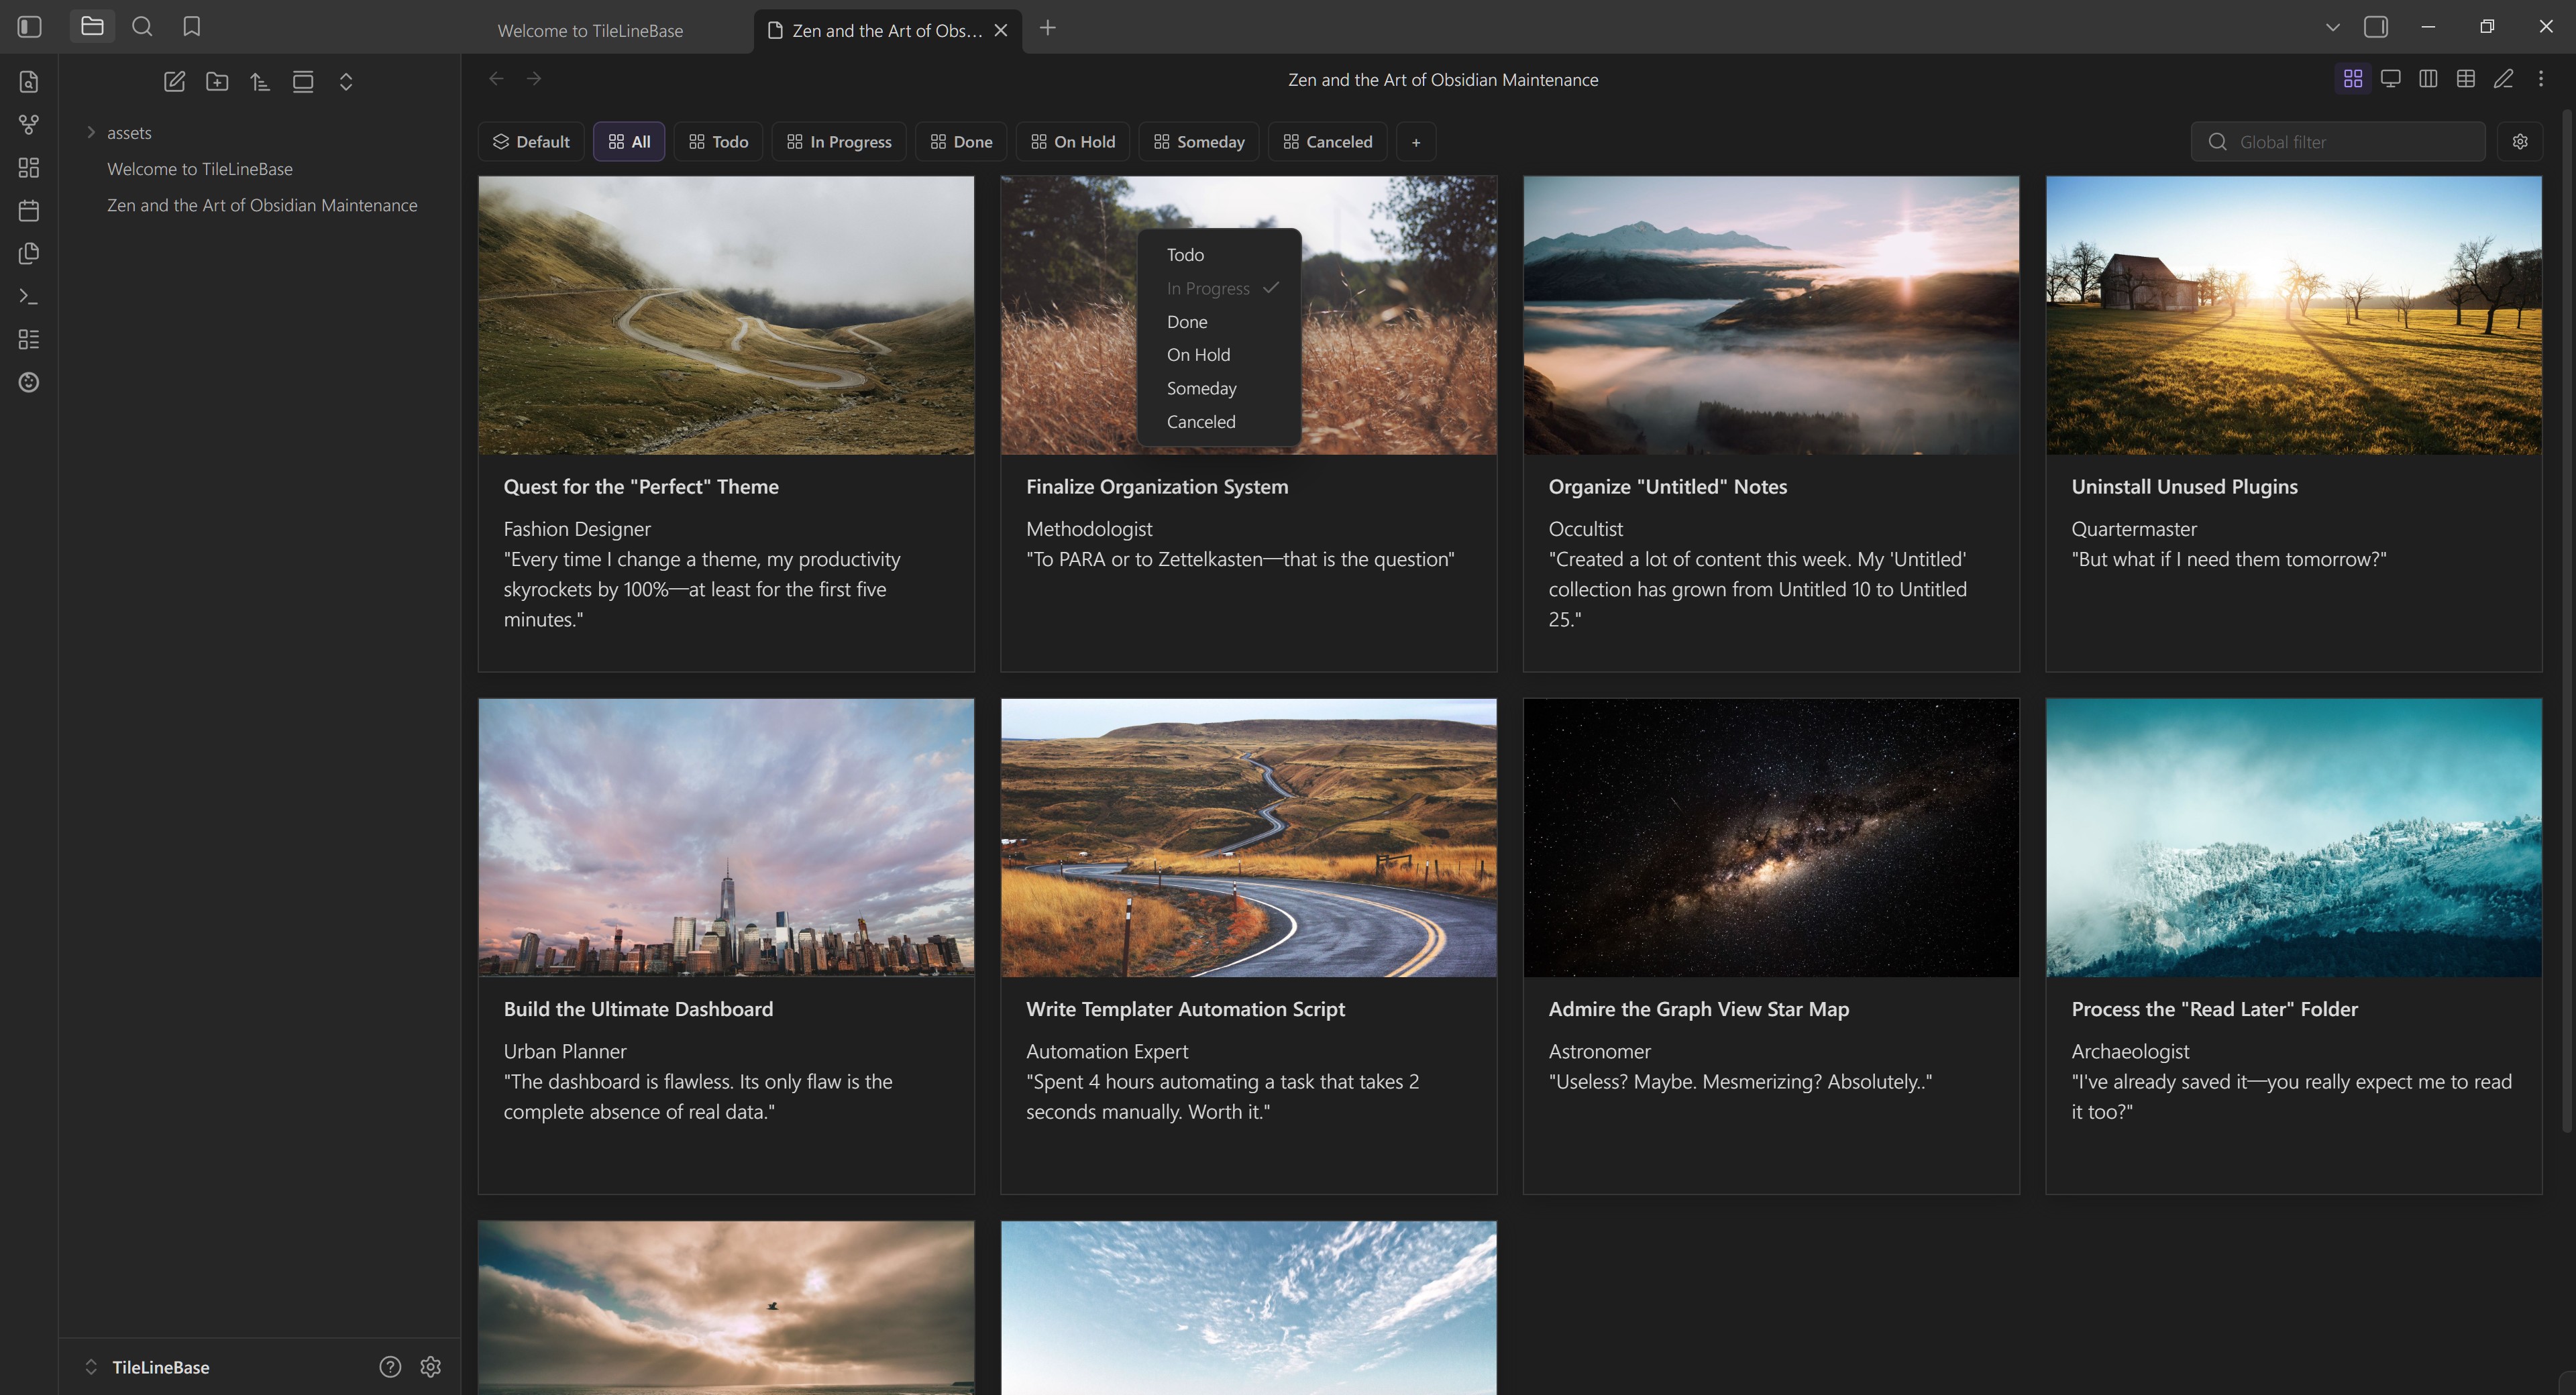Open the graph view icon in sidebar
The width and height of the screenshot is (2576, 1395).
(x=29, y=125)
